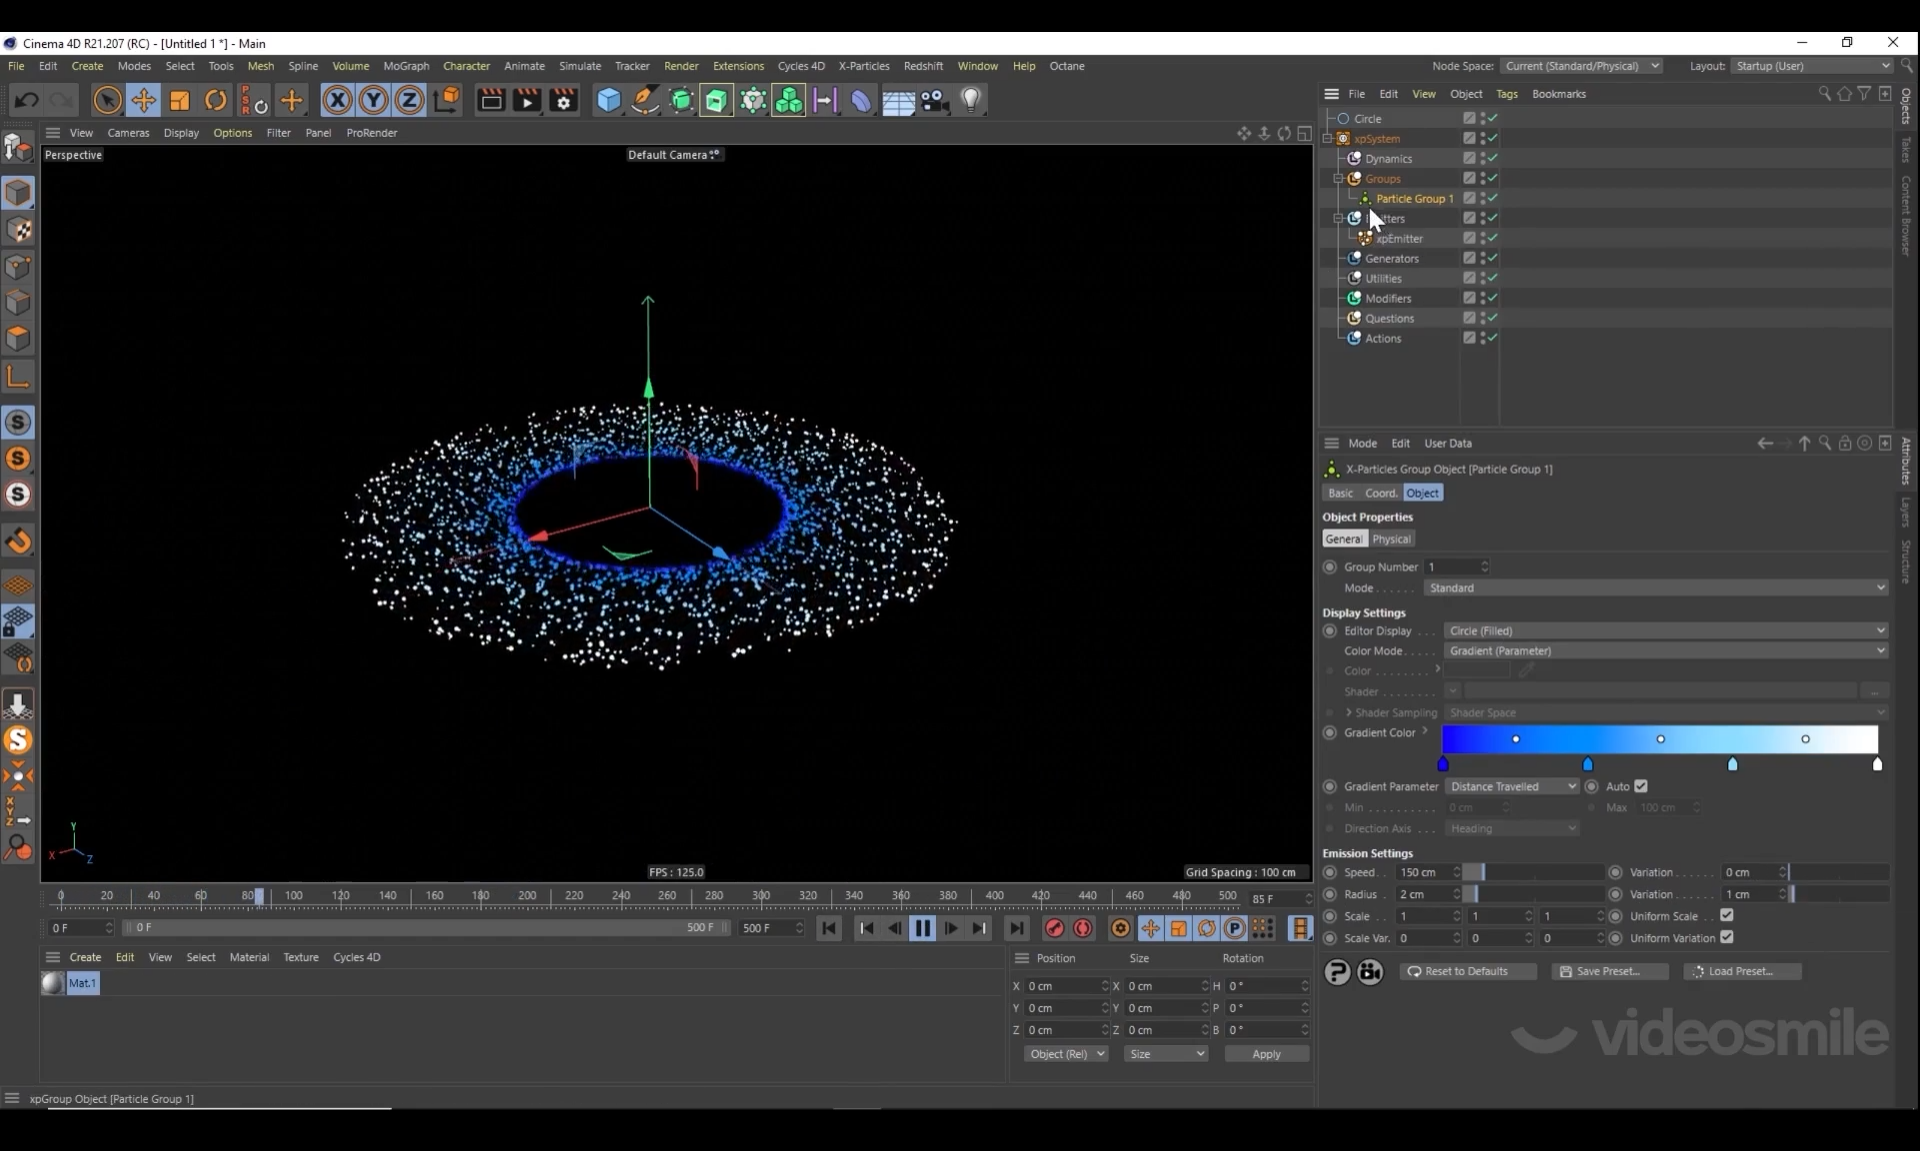Select the Move tool in toolbar
1920x1151 pixels.
pyautogui.click(x=143, y=100)
